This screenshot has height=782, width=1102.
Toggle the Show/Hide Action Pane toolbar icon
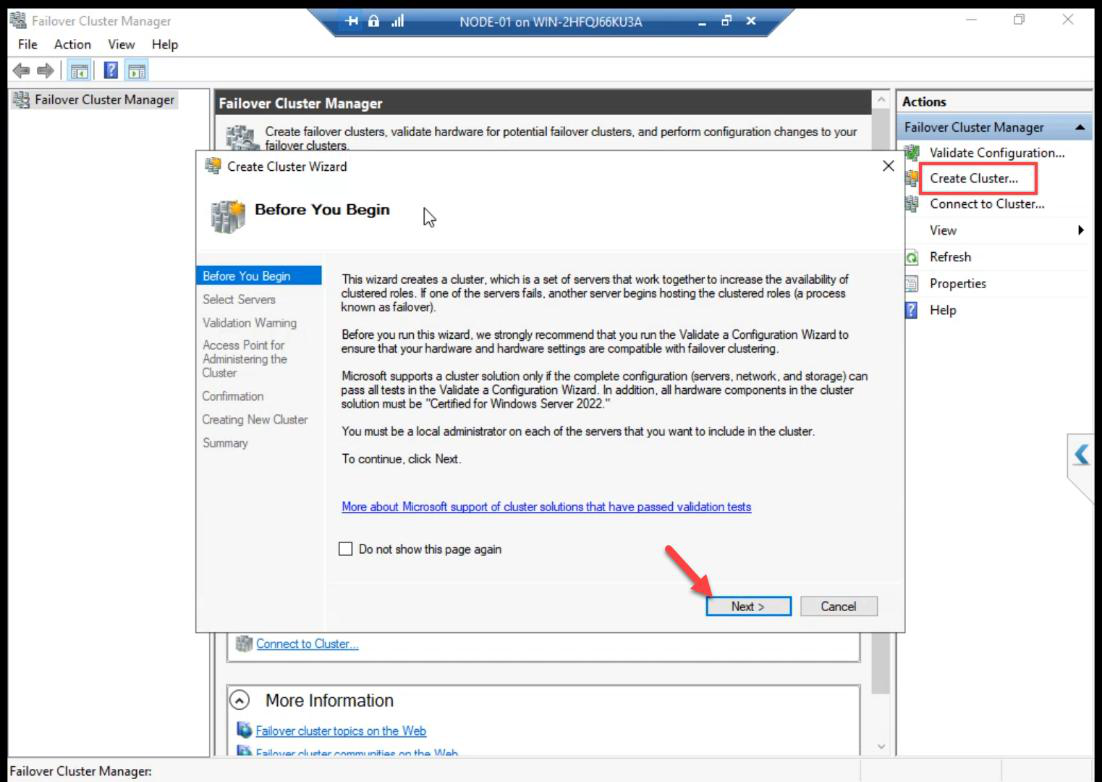pos(136,70)
